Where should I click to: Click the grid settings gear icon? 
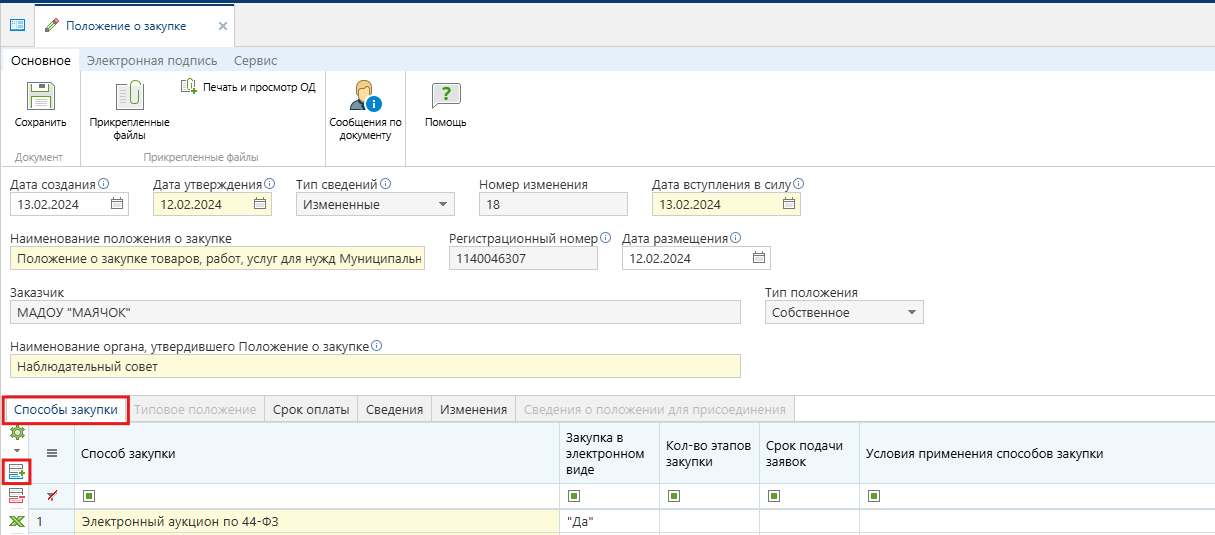[x=16, y=433]
